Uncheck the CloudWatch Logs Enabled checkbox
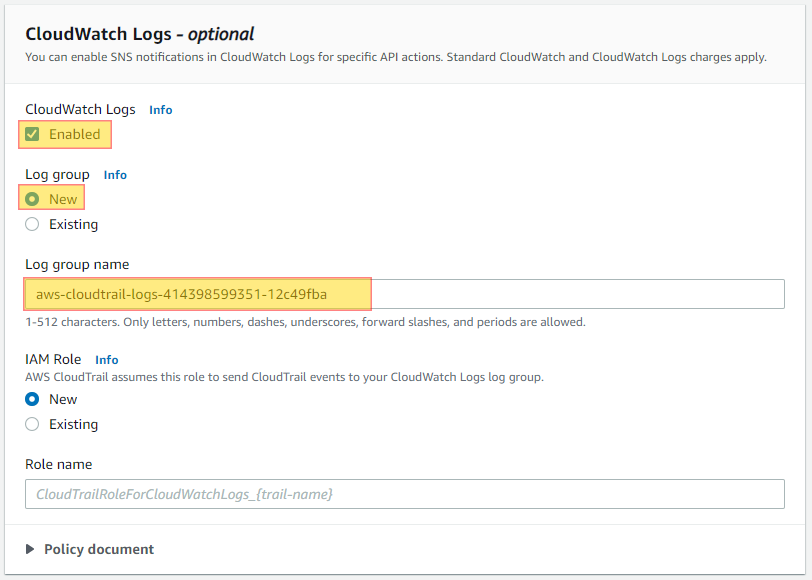This screenshot has width=812, height=580. (x=32, y=135)
